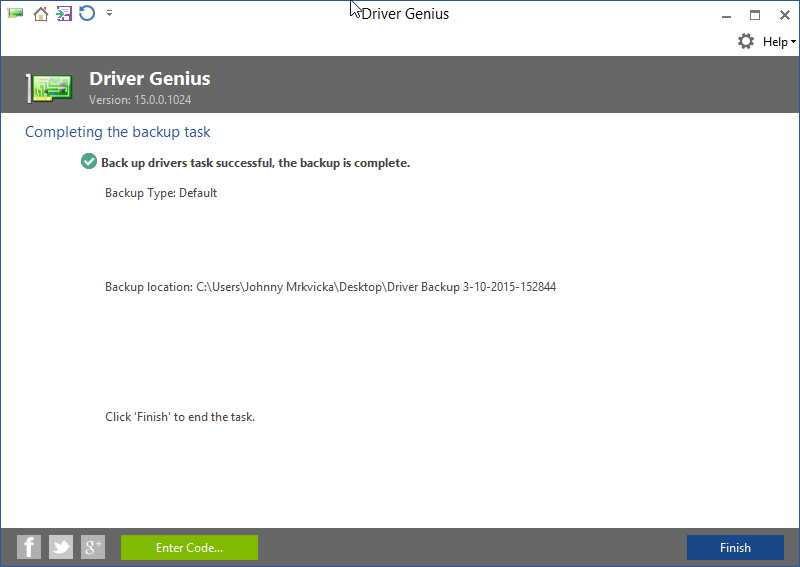This screenshot has width=800, height=567.
Task: Go to the Home screen icon
Action: pyautogui.click(x=41, y=14)
